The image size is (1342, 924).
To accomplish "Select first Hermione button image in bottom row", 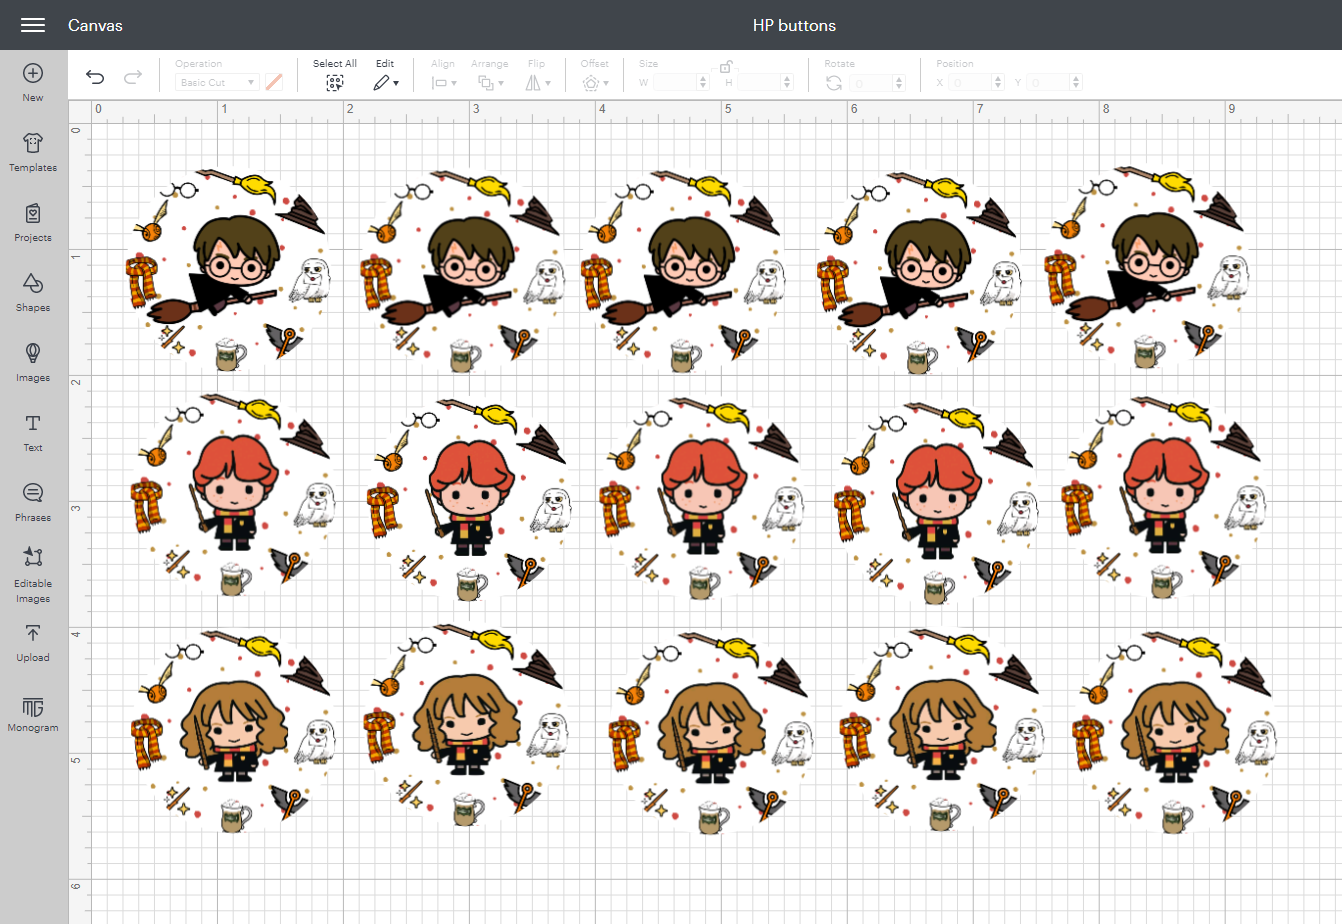I will click(232, 732).
